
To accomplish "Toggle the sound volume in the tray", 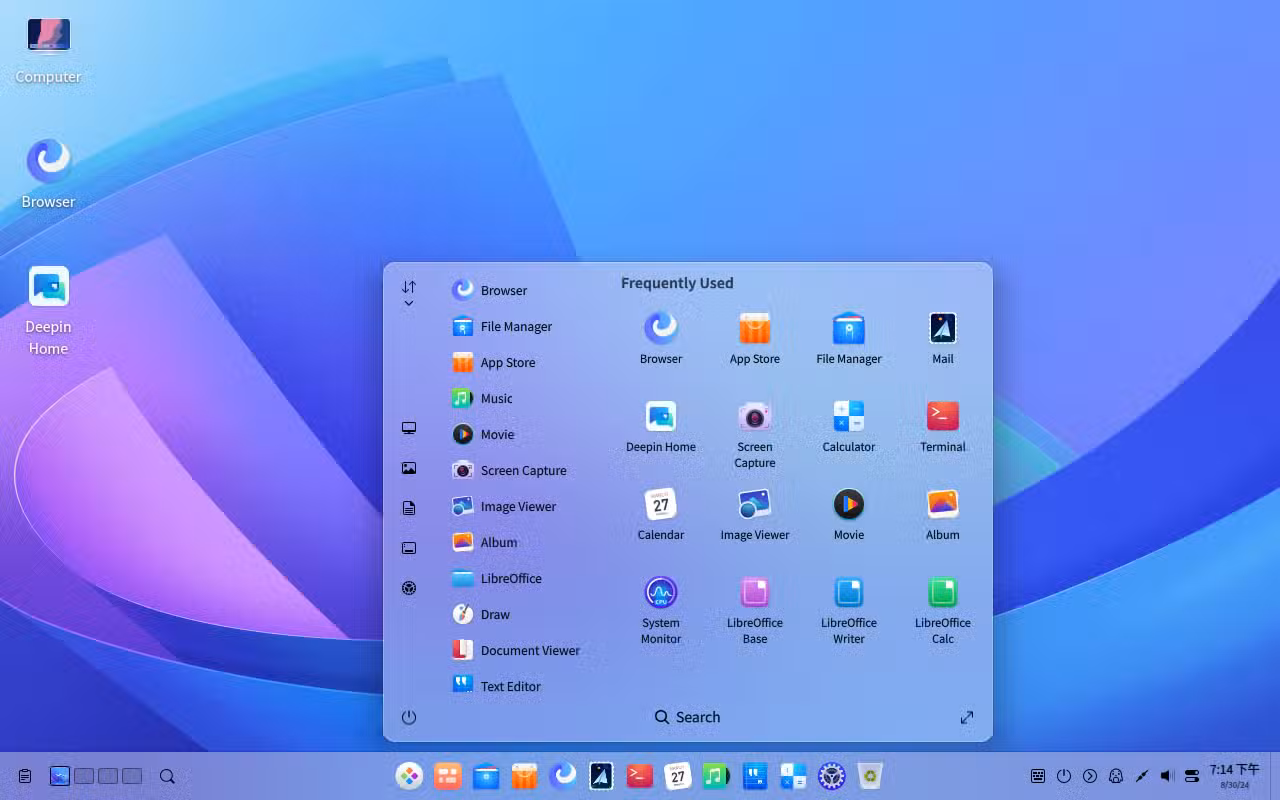I will pos(1167,775).
